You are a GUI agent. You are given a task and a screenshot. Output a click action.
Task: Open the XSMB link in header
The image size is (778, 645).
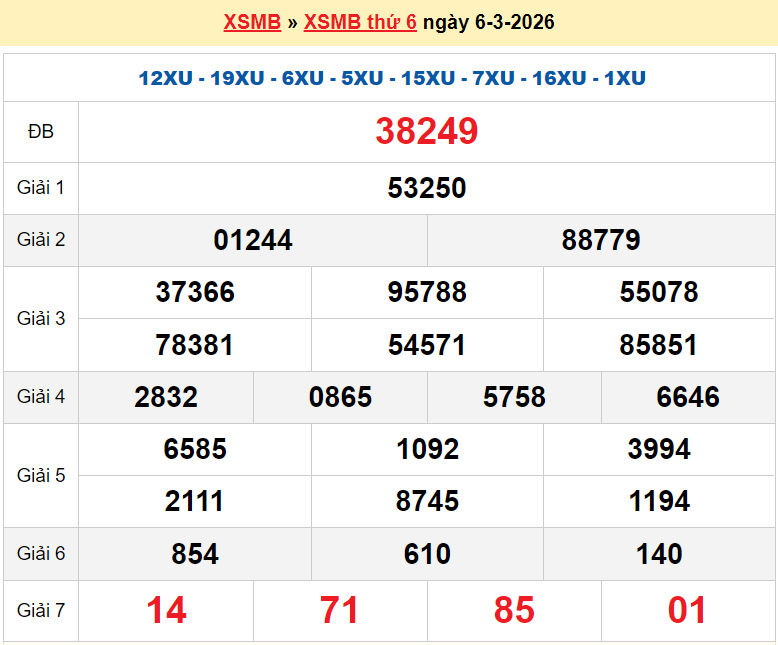coord(252,22)
